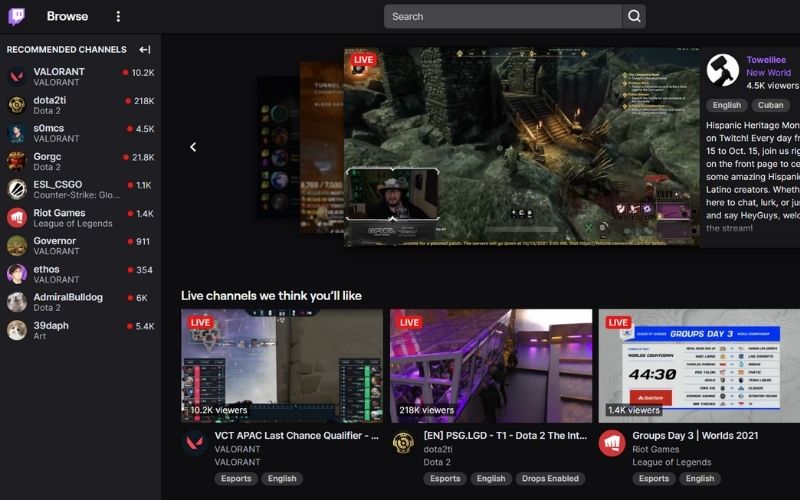Focus the Search input field
This screenshot has height=500, width=800.
pyautogui.click(x=503, y=16)
